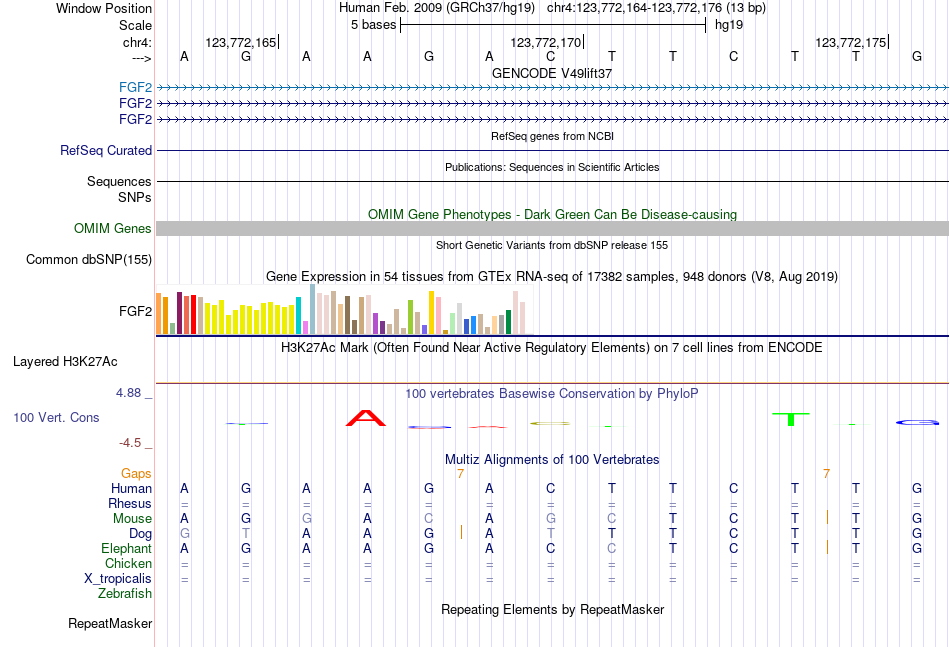
Task: Select the RefSeq Curated track label
Action: [x=106, y=150]
